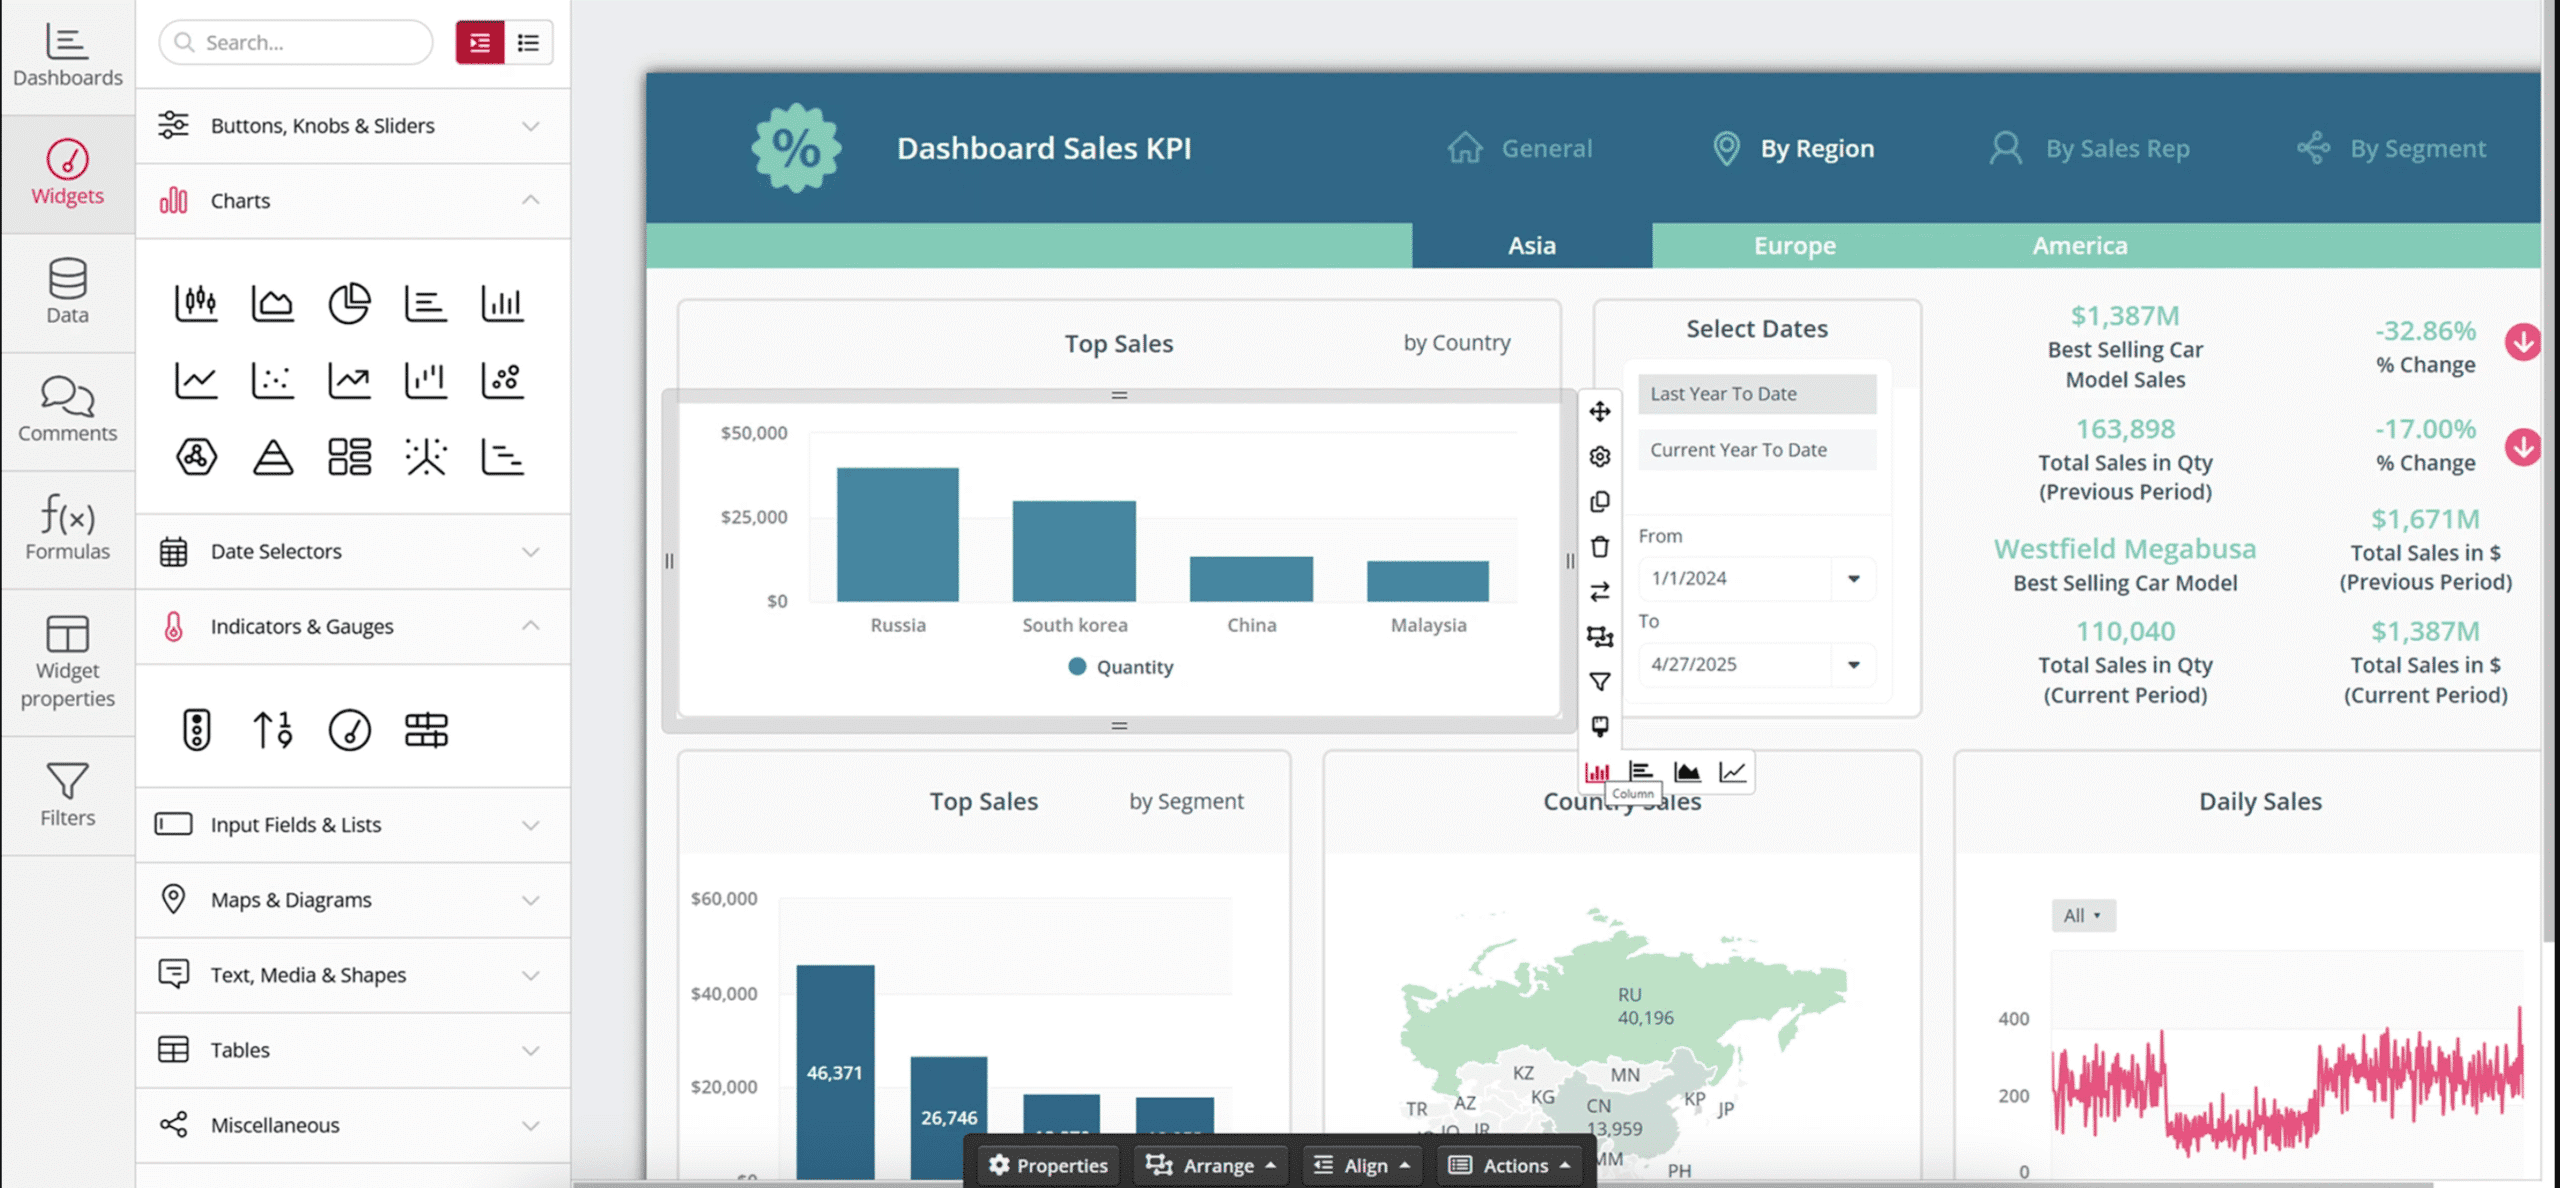Click the Properties button in bottom bar
Viewport: 2560px width, 1188px height.
[x=1047, y=1165]
